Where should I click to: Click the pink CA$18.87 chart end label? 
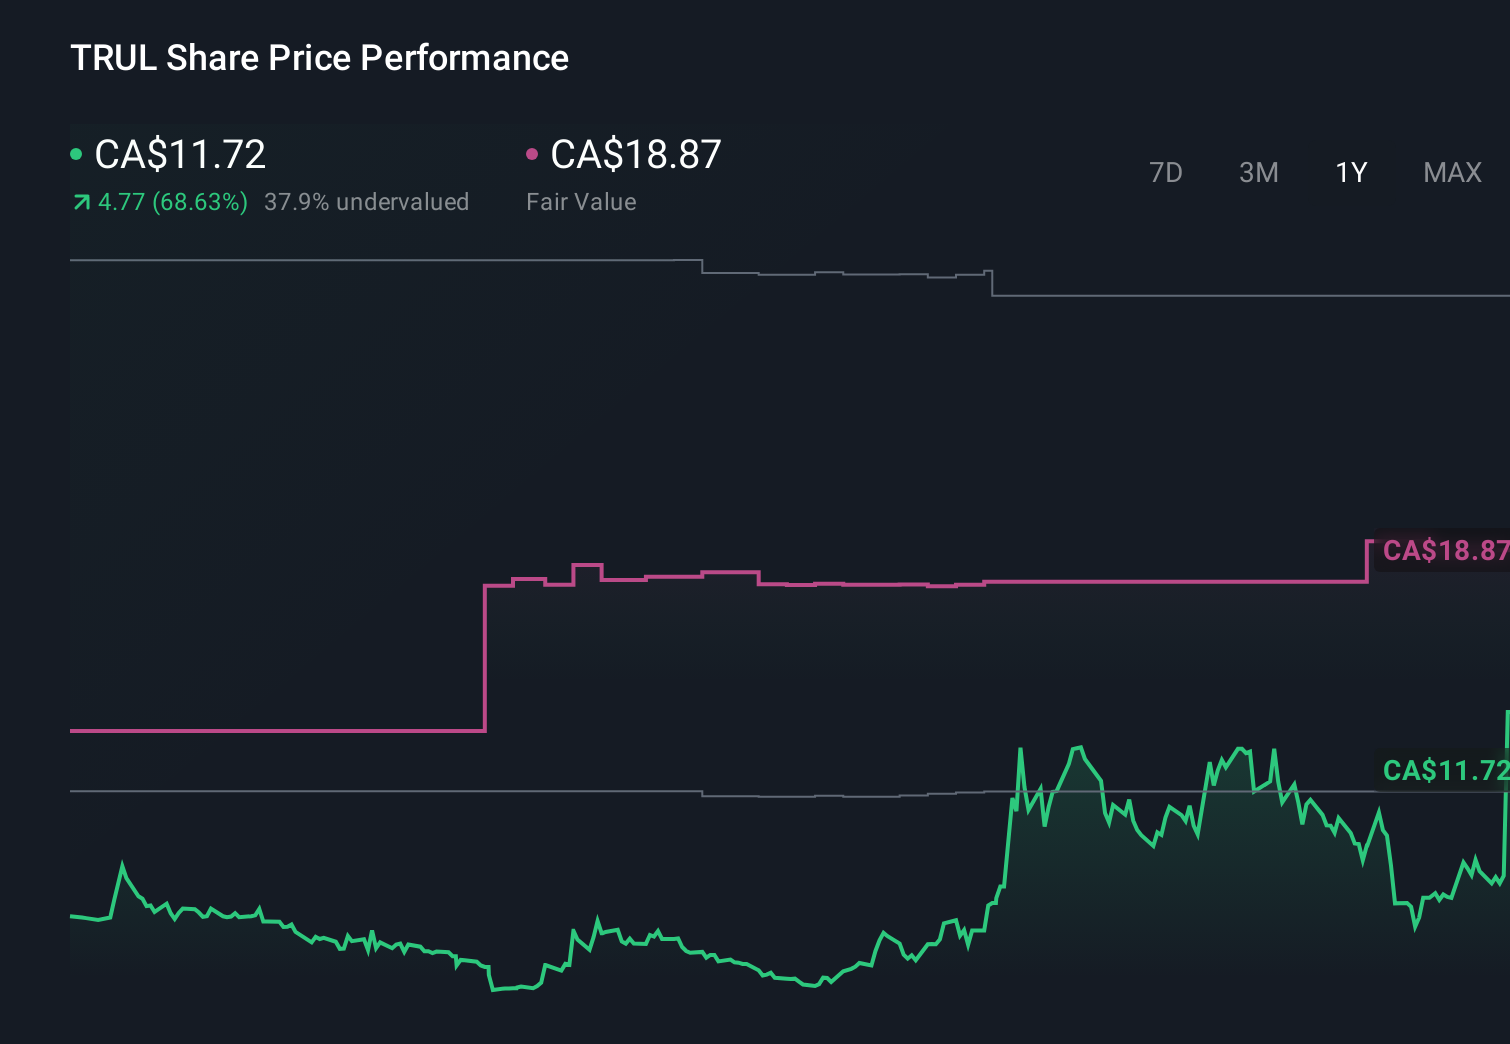[1444, 551]
